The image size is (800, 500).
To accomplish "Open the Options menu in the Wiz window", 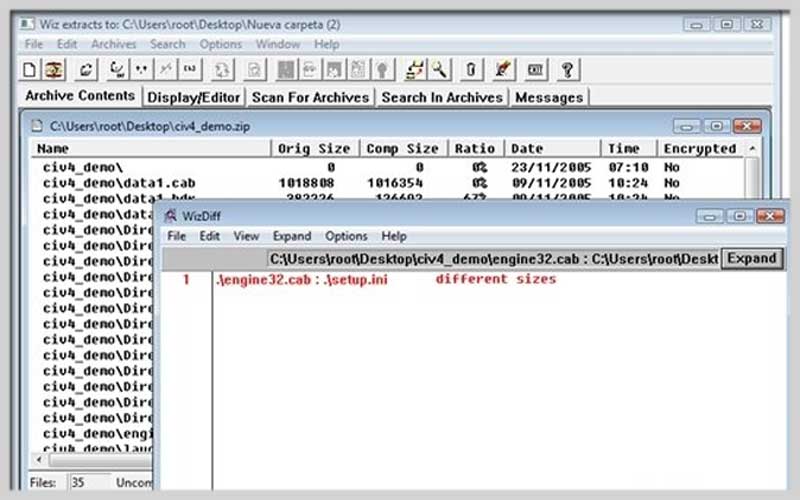I will pyautogui.click(x=220, y=44).
